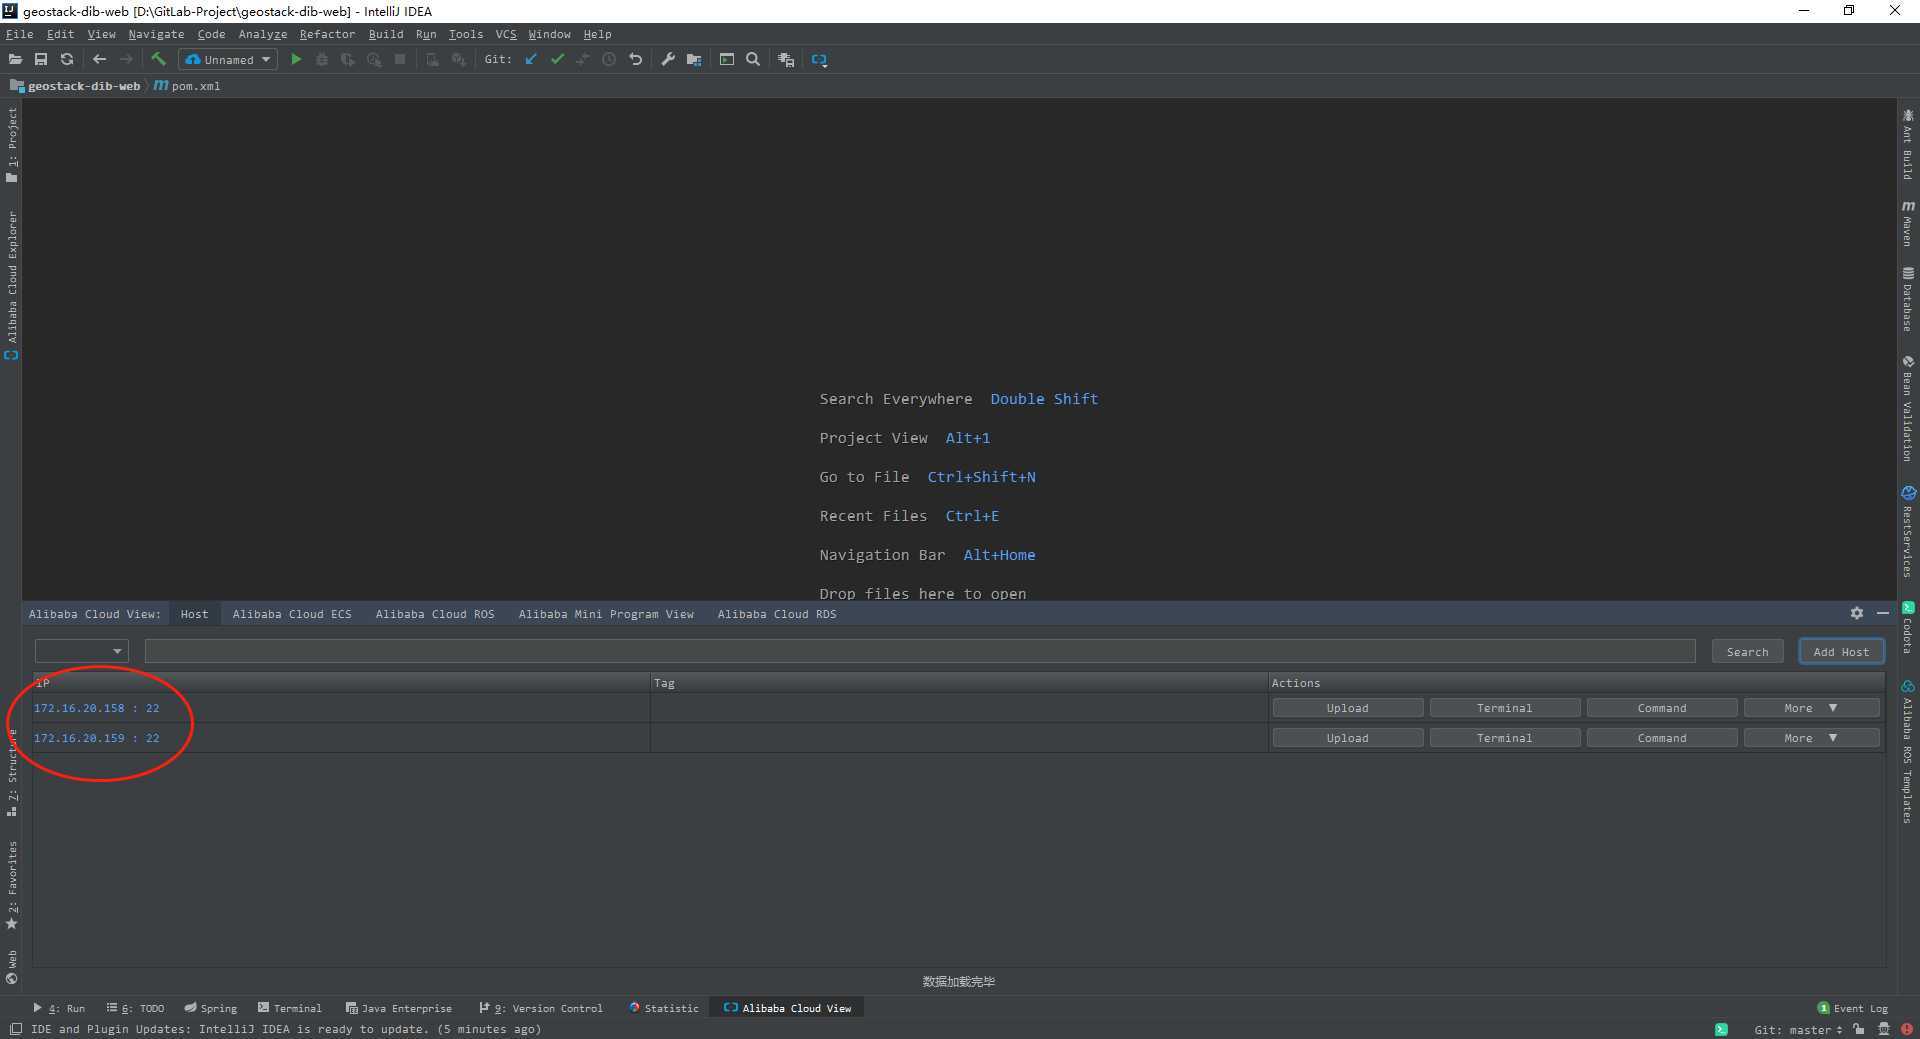
Task: Commit changes with the green checkmark icon
Action: (x=557, y=60)
